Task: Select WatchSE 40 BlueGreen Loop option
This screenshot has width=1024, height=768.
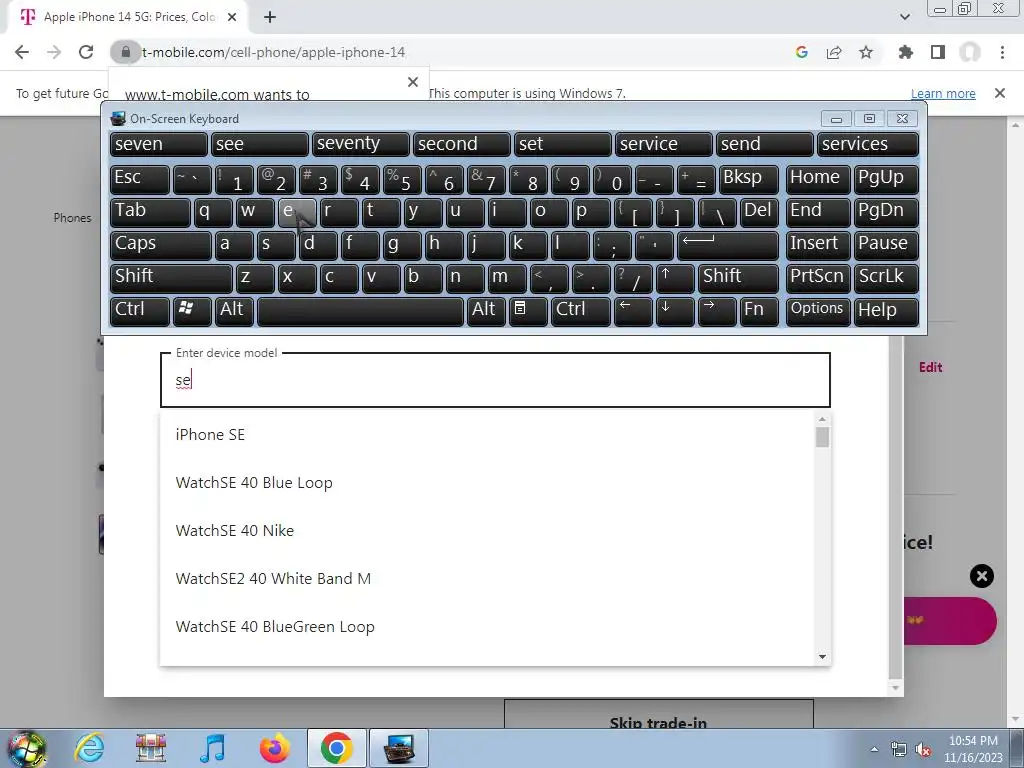Action: coord(487,627)
